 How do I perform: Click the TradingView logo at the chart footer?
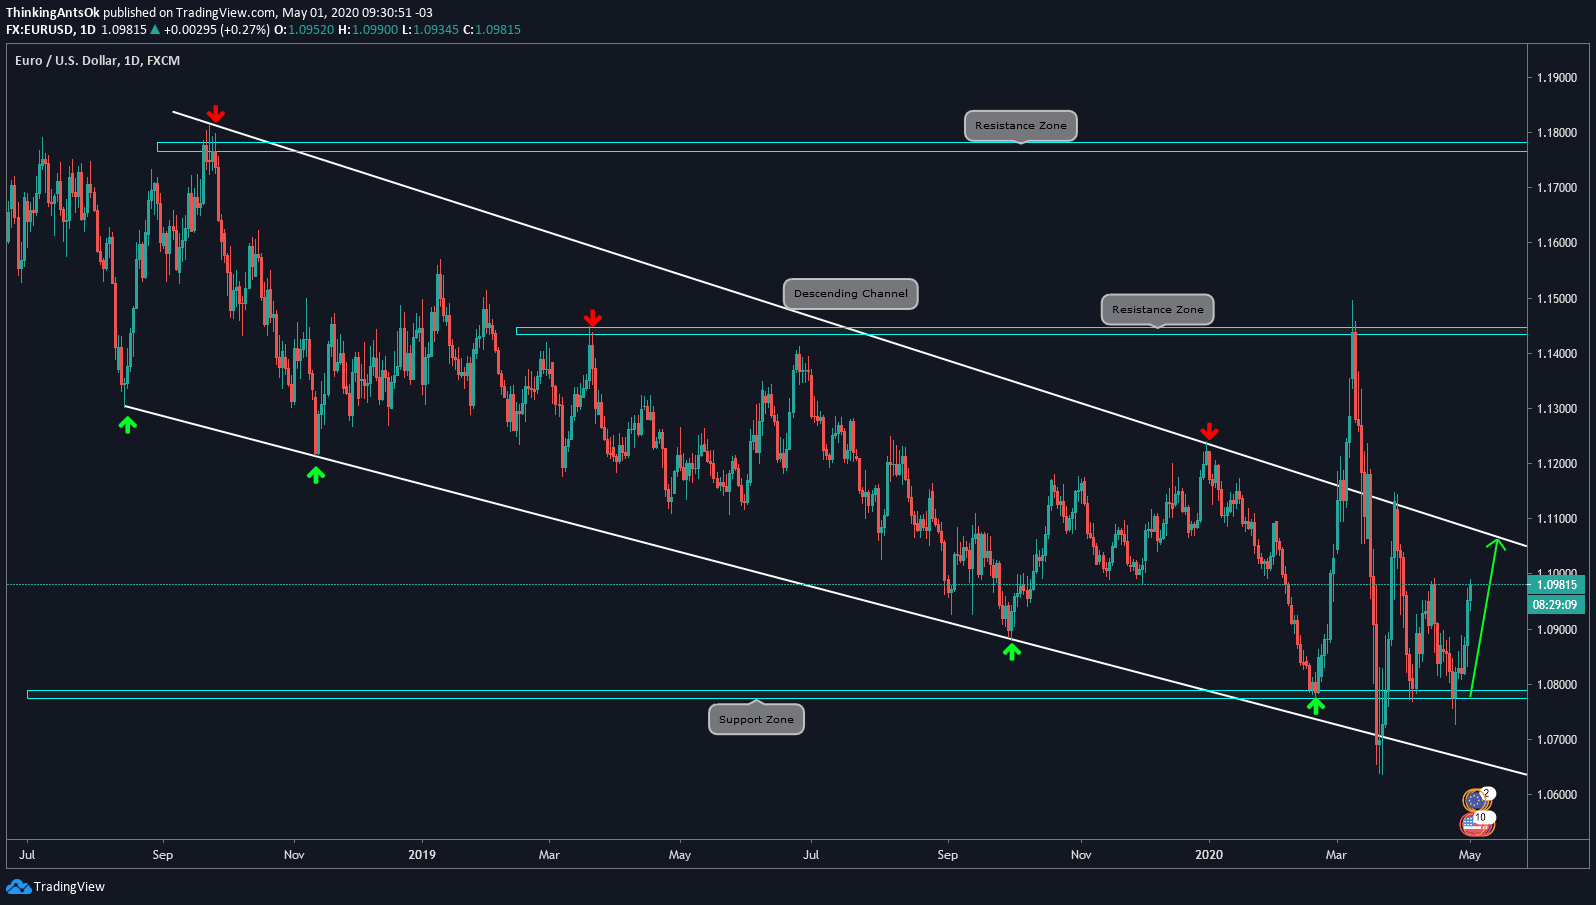[55, 886]
